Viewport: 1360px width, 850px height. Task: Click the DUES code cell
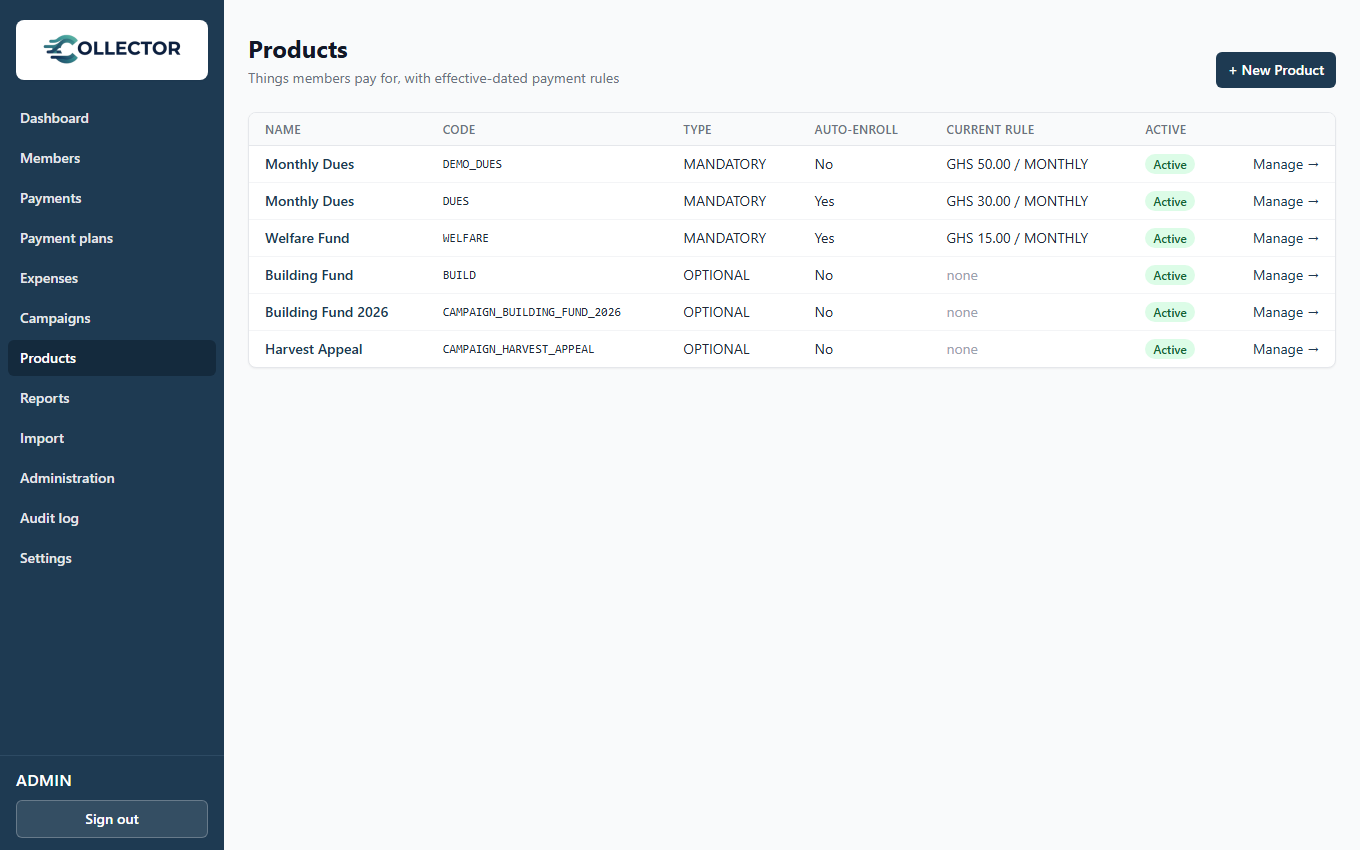[456, 201]
